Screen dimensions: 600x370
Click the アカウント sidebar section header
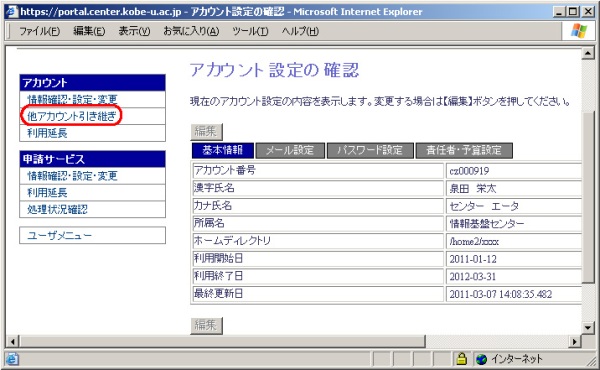tap(93, 83)
